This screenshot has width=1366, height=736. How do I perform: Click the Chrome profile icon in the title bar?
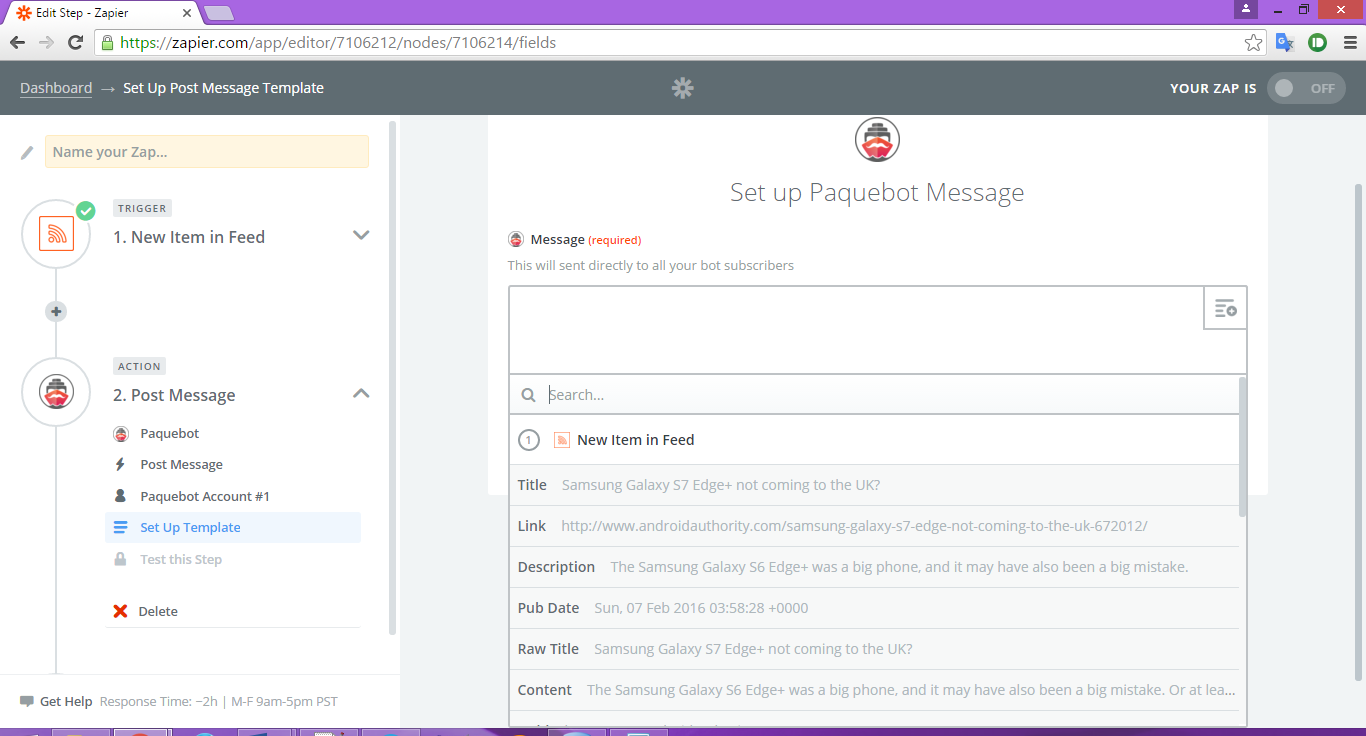point(1245,9)
